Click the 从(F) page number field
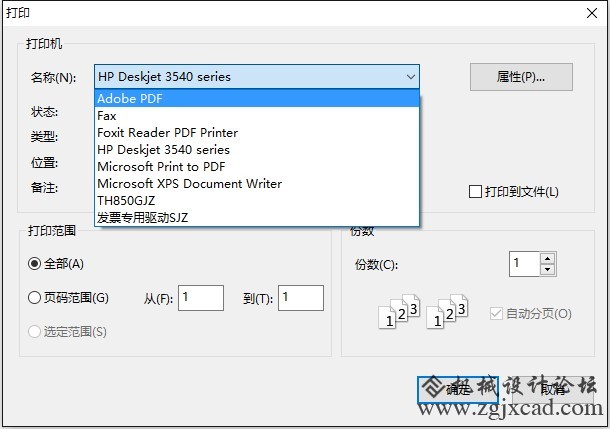This screenshot has height=429, width=610. [x=201, y=298]
